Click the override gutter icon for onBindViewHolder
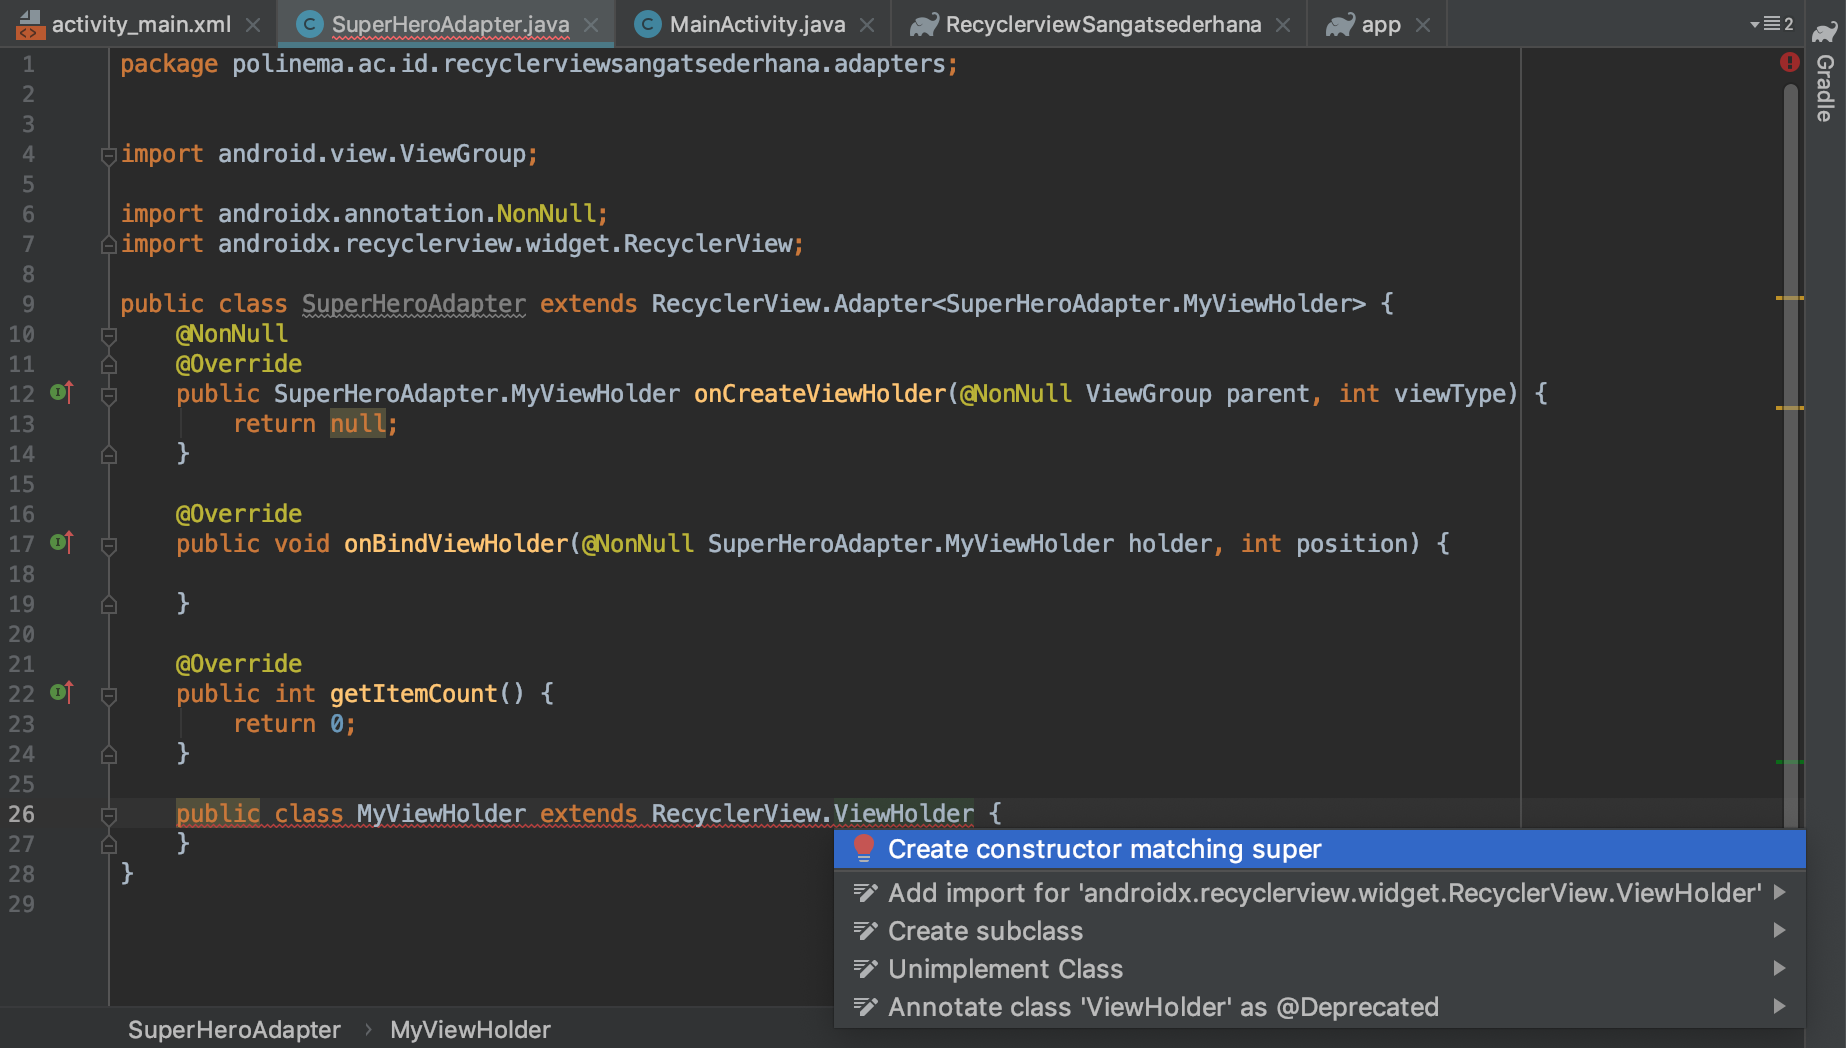 [x=62, y=543]
